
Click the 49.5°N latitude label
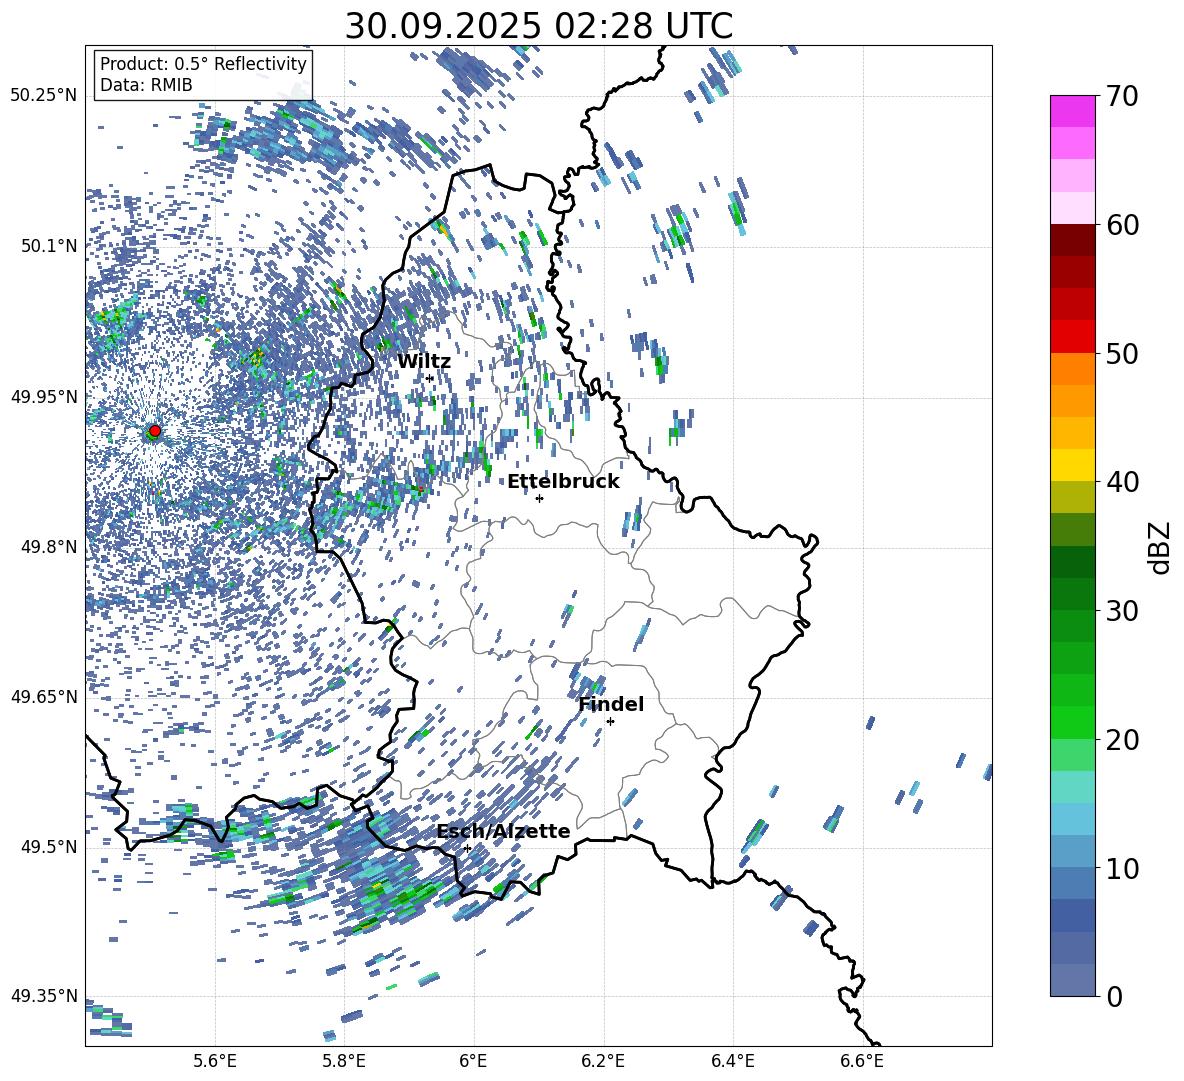48,847
